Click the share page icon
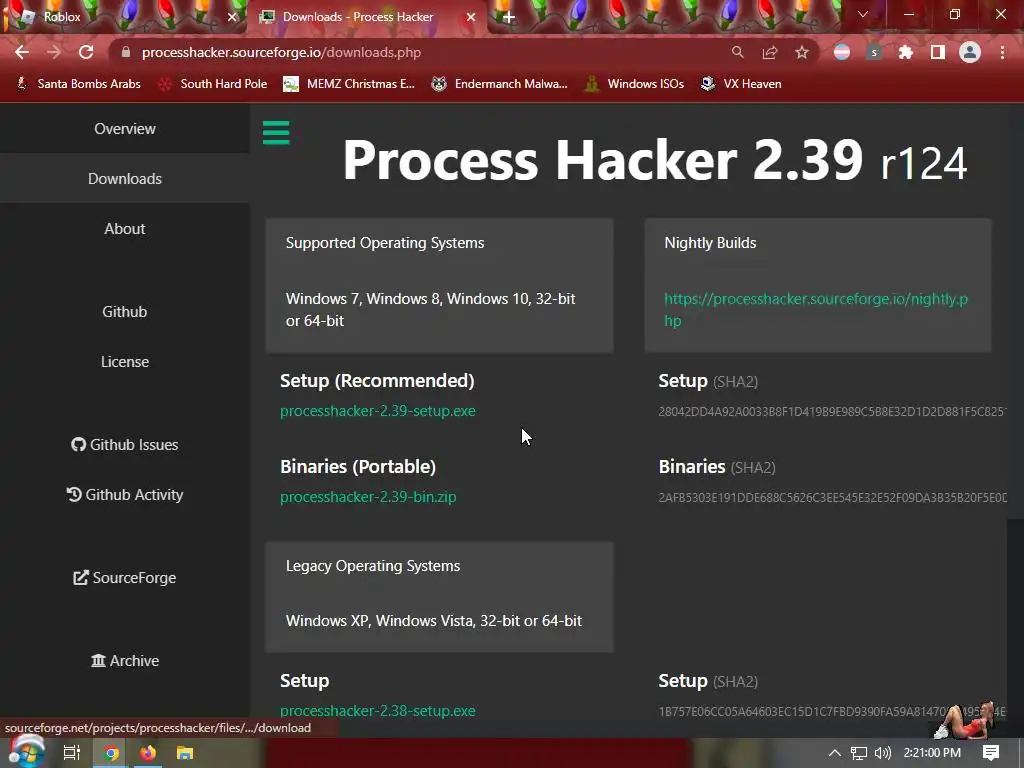 [770, 52]
